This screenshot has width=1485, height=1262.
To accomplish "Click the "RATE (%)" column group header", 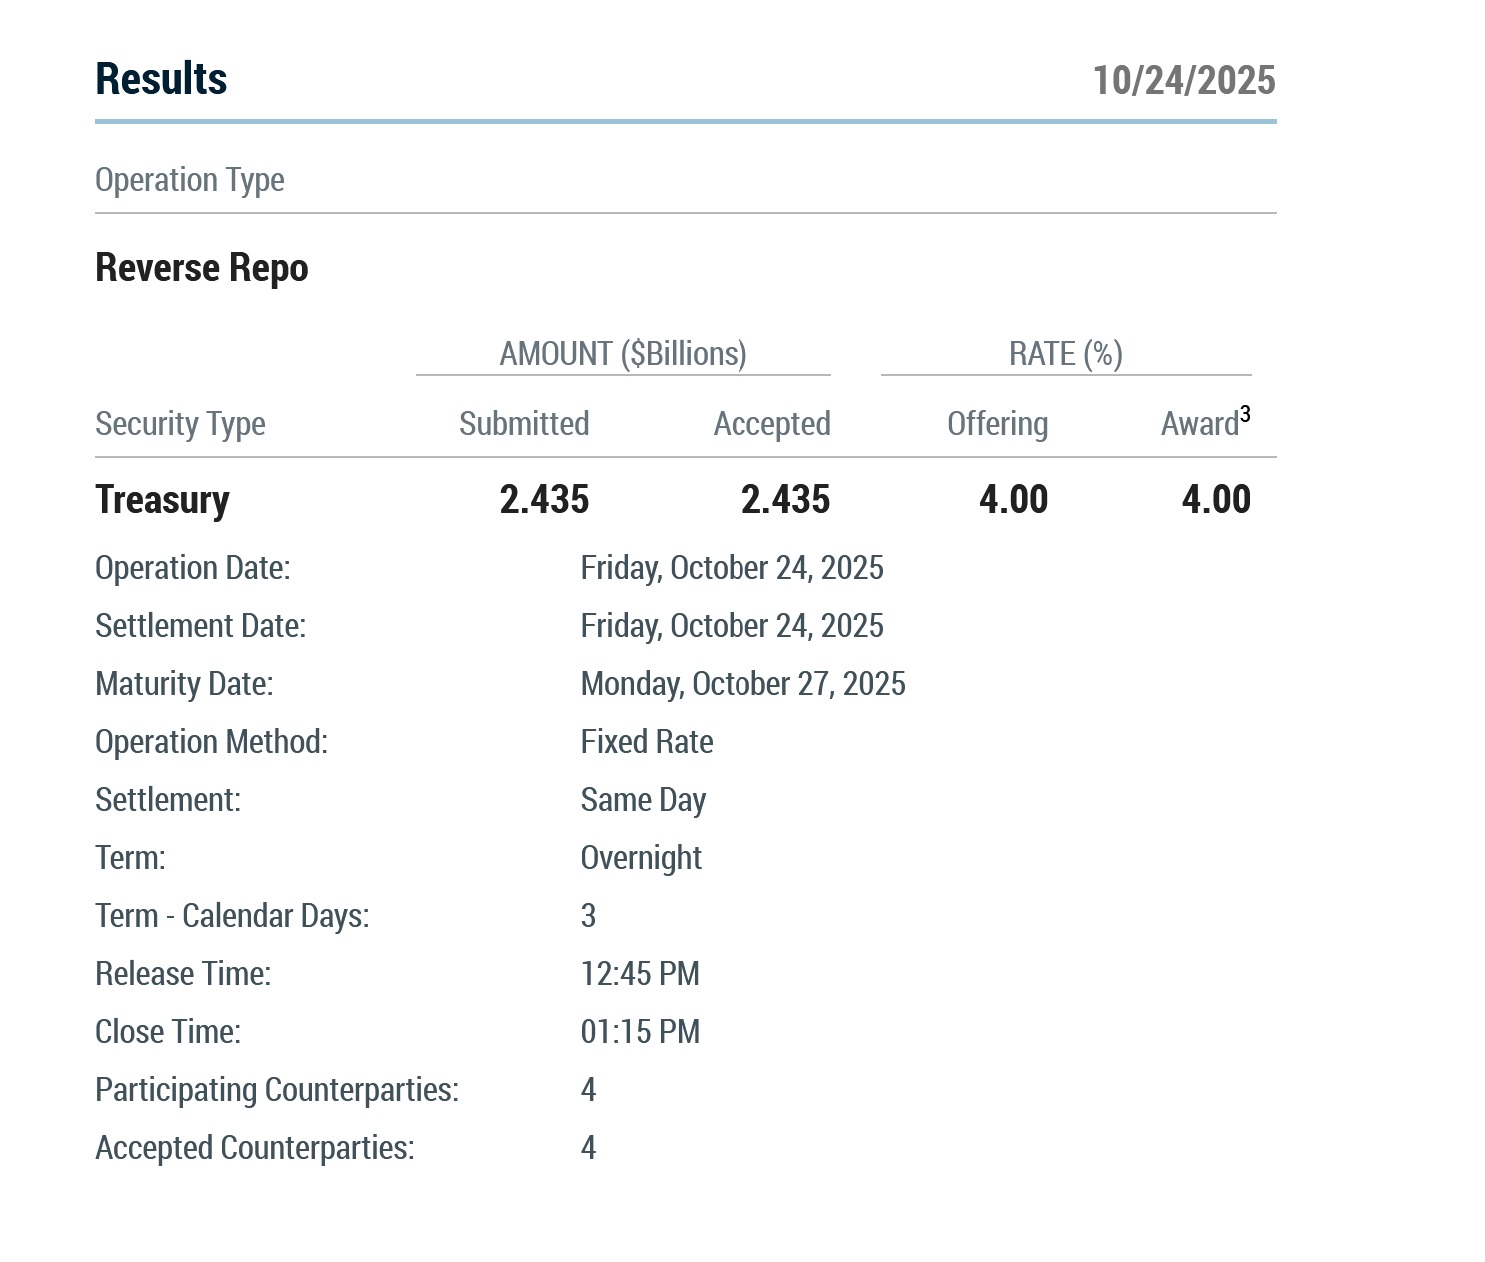I will point(1066,354).
